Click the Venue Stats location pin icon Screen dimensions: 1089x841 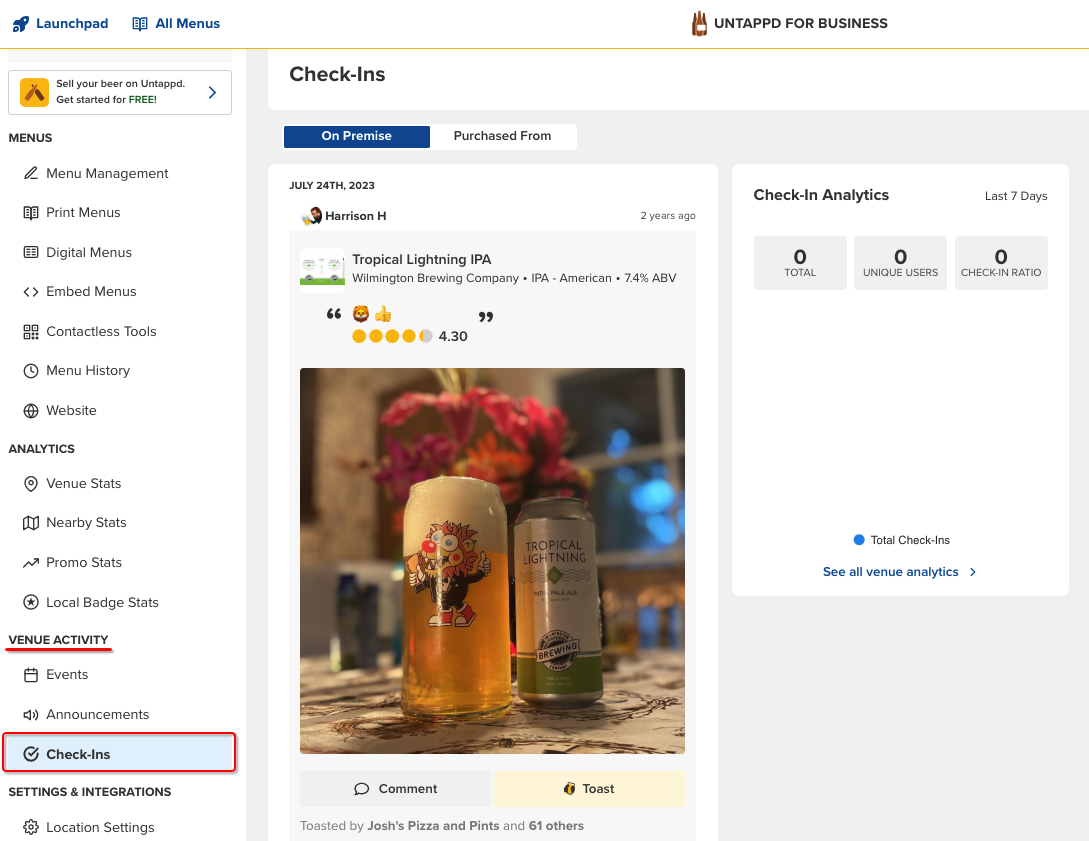[31, 484]
